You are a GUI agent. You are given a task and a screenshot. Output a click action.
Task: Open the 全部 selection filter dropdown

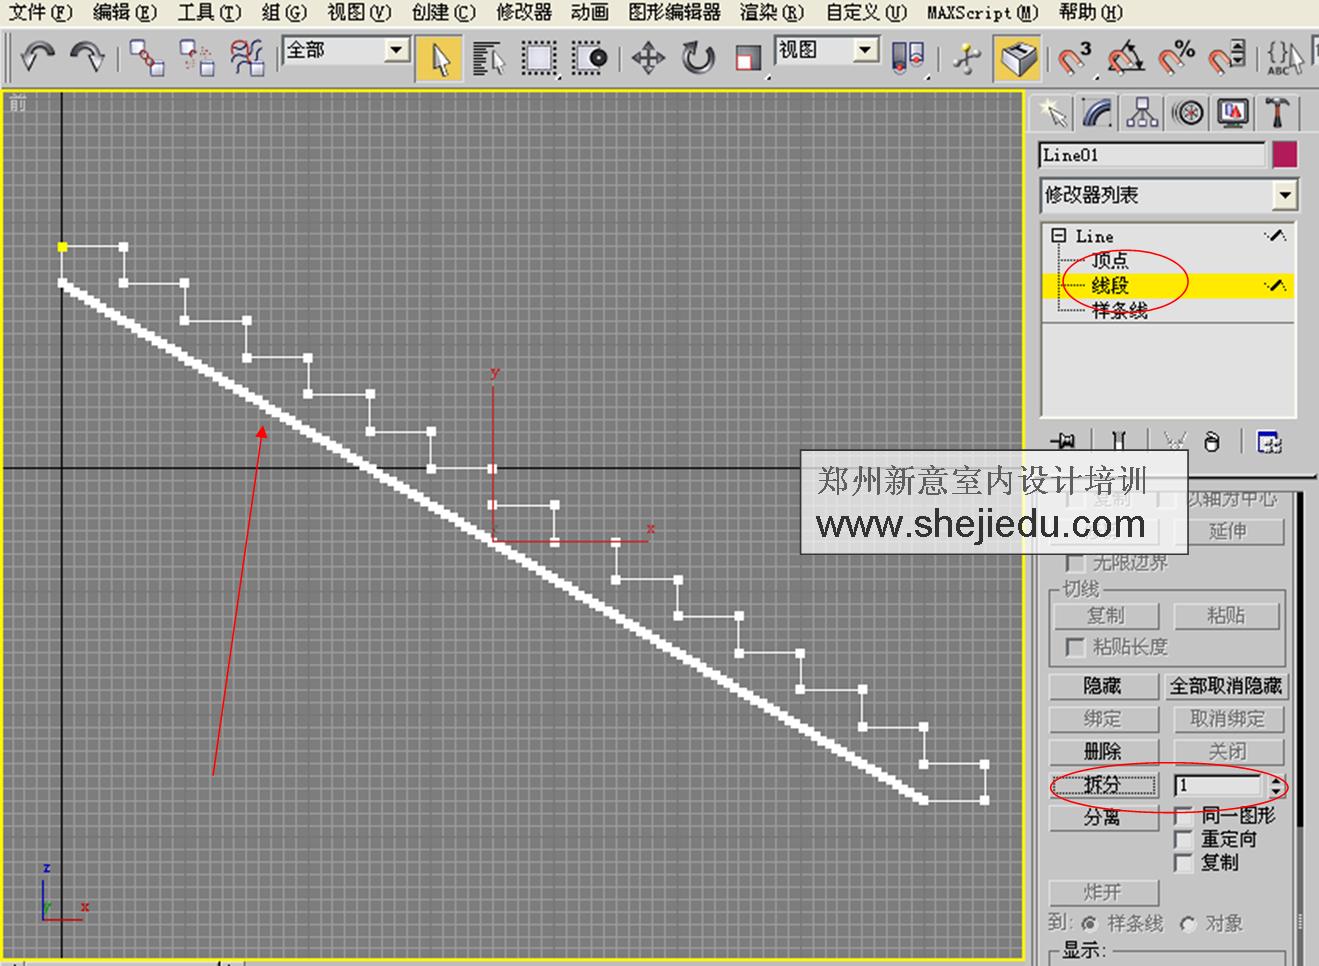[x=394, y=49]
